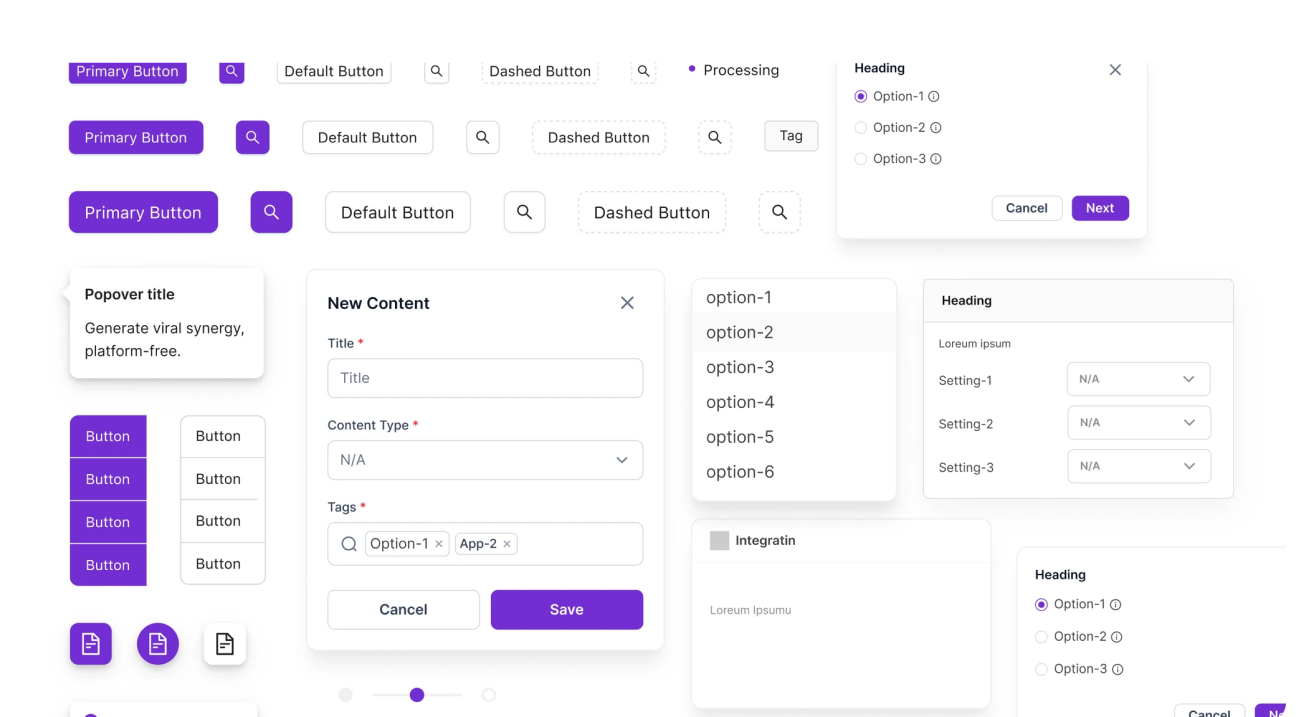Viewport: 1296px width, 717px height.
Task: Expand the Setting-3 dropdown
Action: pos(1138,466)
